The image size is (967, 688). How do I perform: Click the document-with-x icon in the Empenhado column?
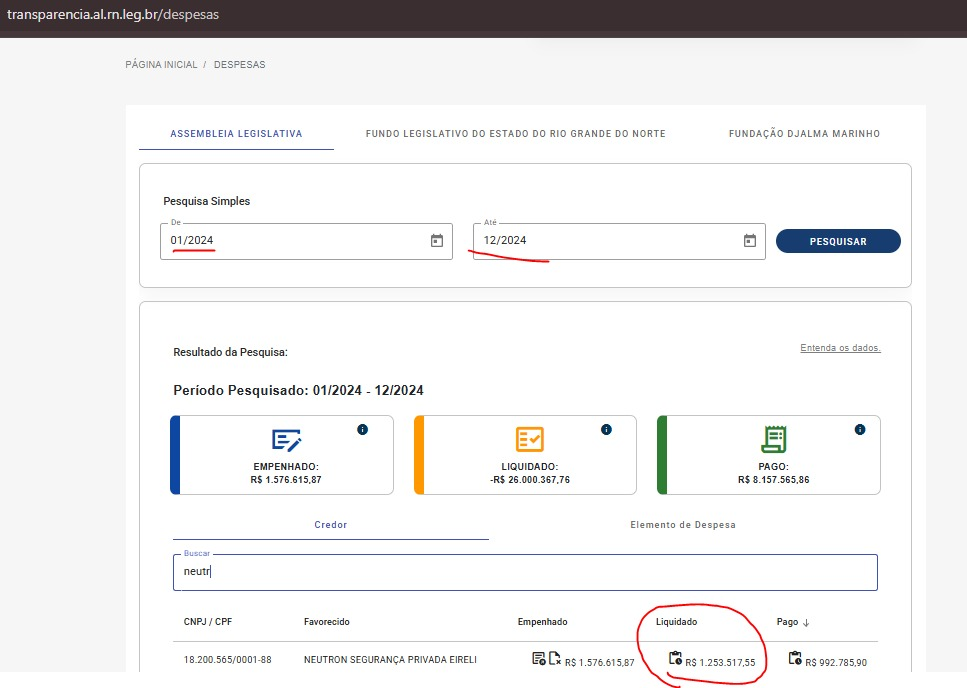[x=554, y=659]
